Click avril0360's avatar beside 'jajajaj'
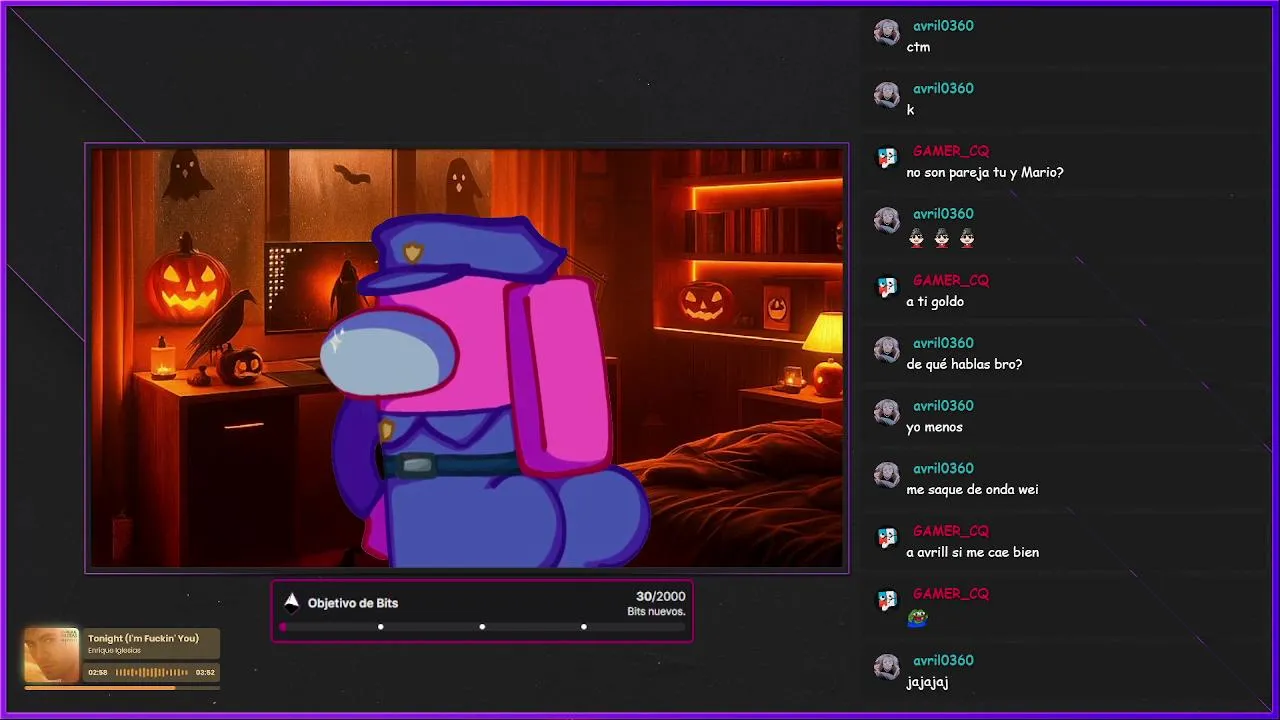Viewport: 1280px width, 720px height. [x=887, y=667]
